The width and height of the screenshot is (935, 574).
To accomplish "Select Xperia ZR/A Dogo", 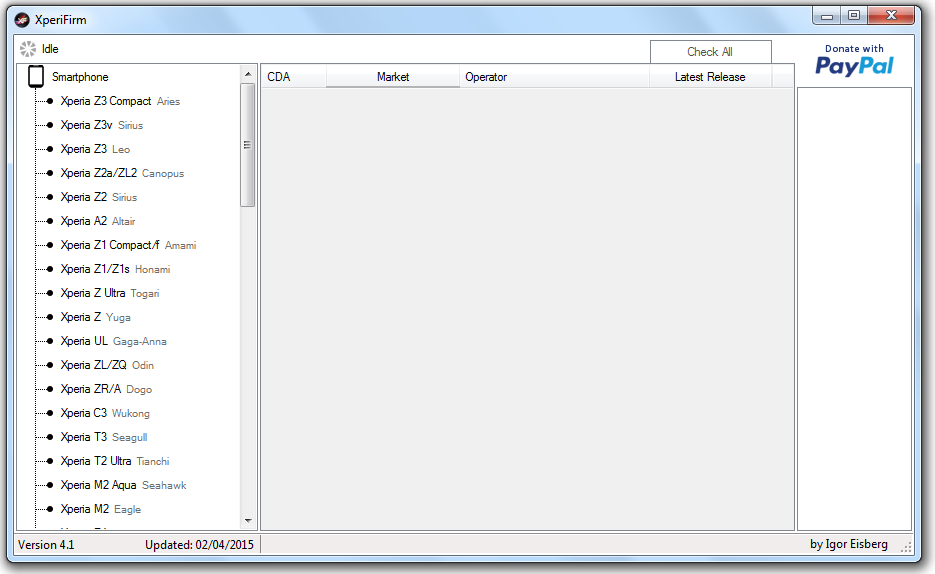I will click(106, 389).
